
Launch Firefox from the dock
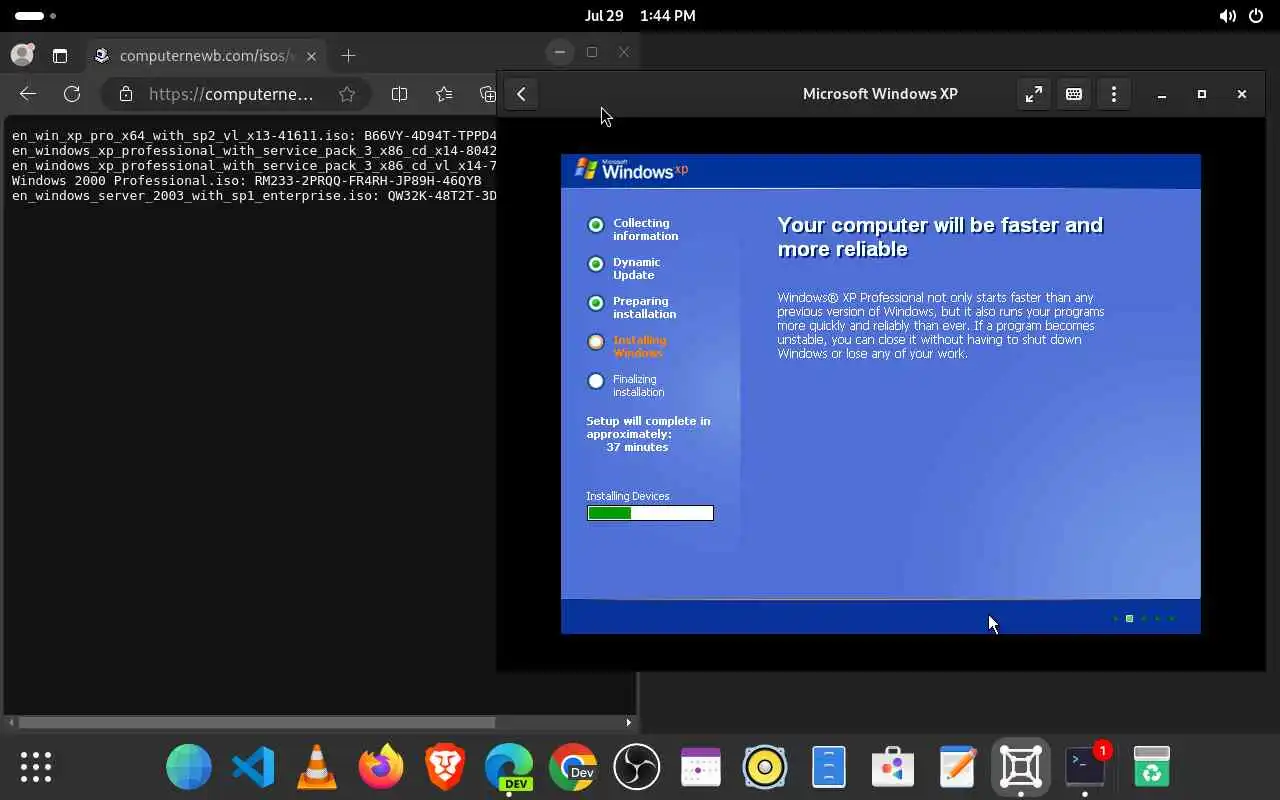381,767
